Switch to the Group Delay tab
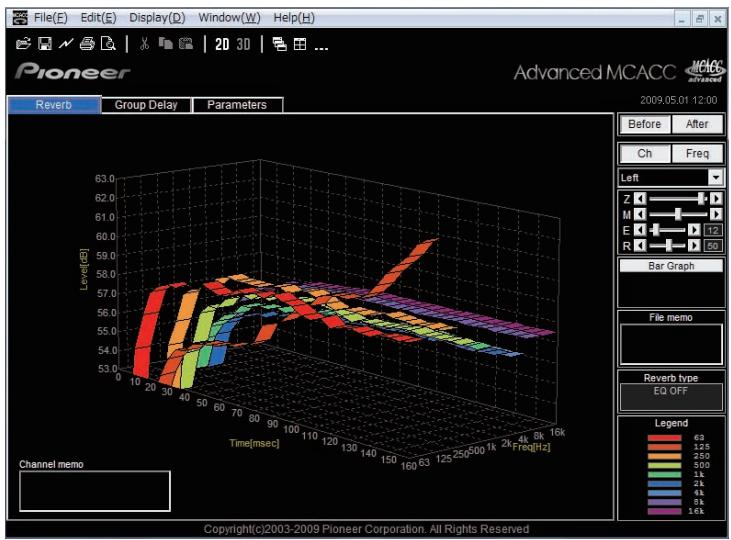731x540 pixels. (146, 105)
